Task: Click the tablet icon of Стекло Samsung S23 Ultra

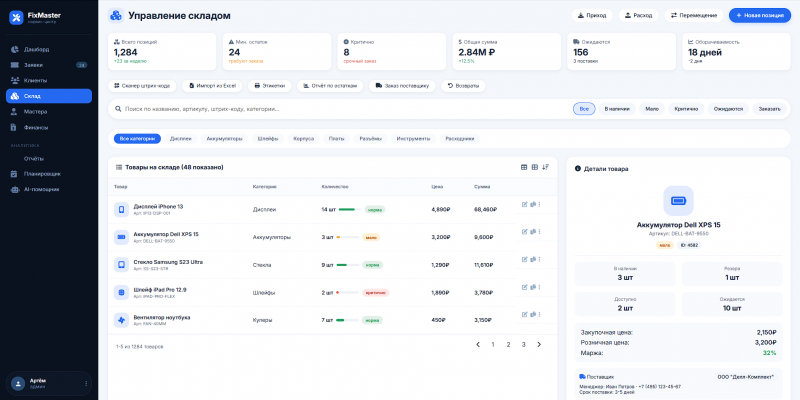Action: point(121,265)
